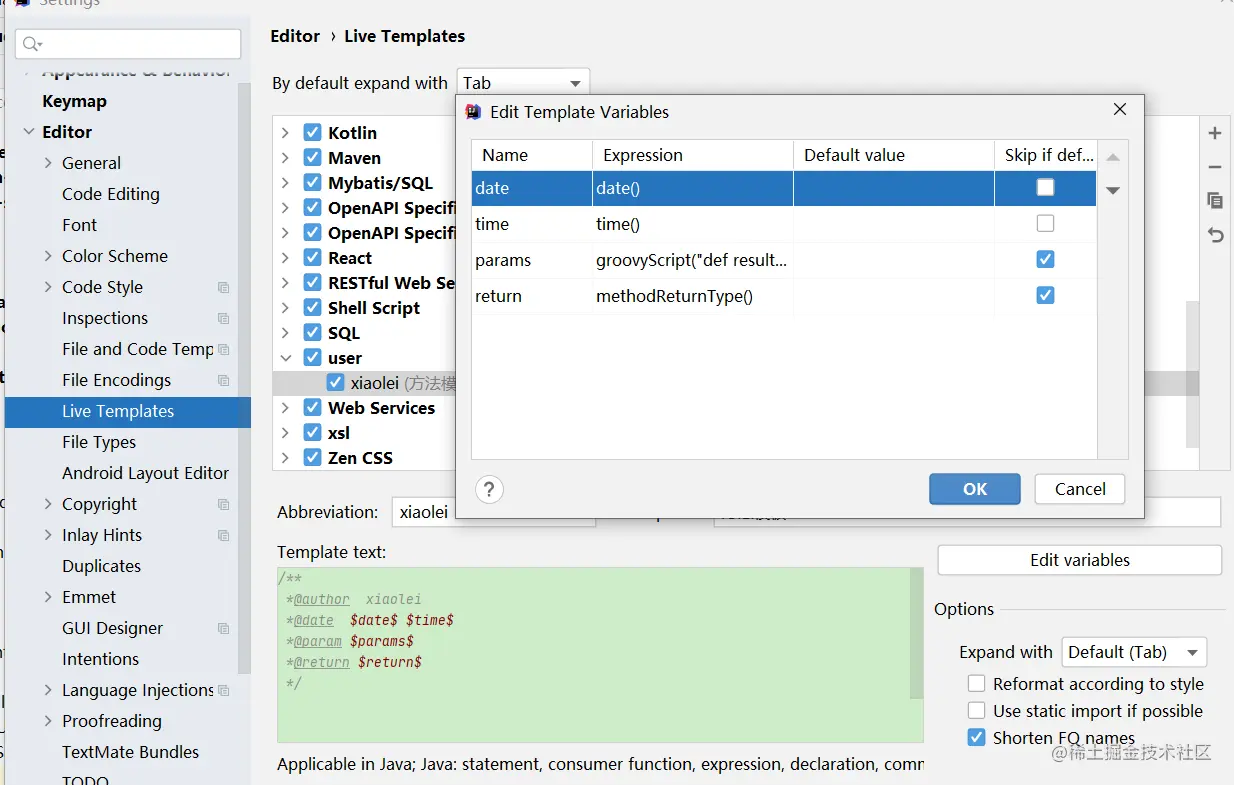Viewport: 1234px width, 785px height.
Task: Duplicate the selected template icon
Action: (1215, 201)
